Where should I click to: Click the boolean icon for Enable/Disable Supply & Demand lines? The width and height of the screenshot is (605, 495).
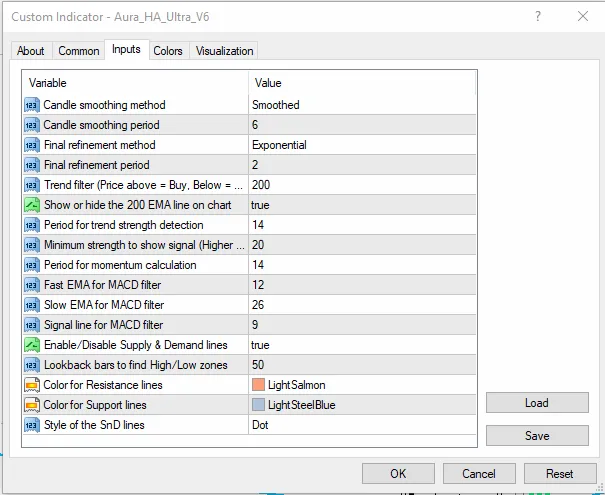[32, 345]
